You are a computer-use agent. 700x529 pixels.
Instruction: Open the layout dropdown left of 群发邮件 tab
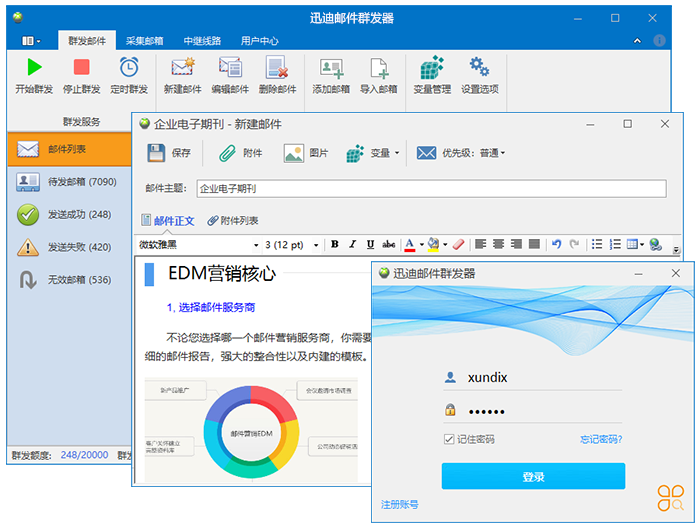tap(31, 41)
